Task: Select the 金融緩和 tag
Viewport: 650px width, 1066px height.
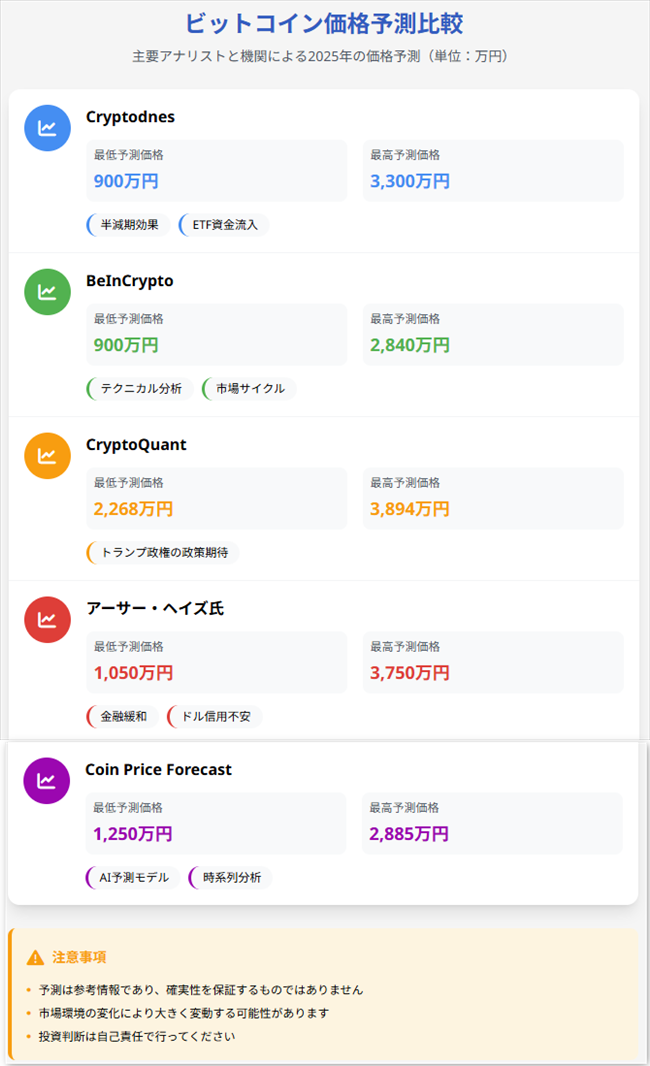Action: coord(122,717)
